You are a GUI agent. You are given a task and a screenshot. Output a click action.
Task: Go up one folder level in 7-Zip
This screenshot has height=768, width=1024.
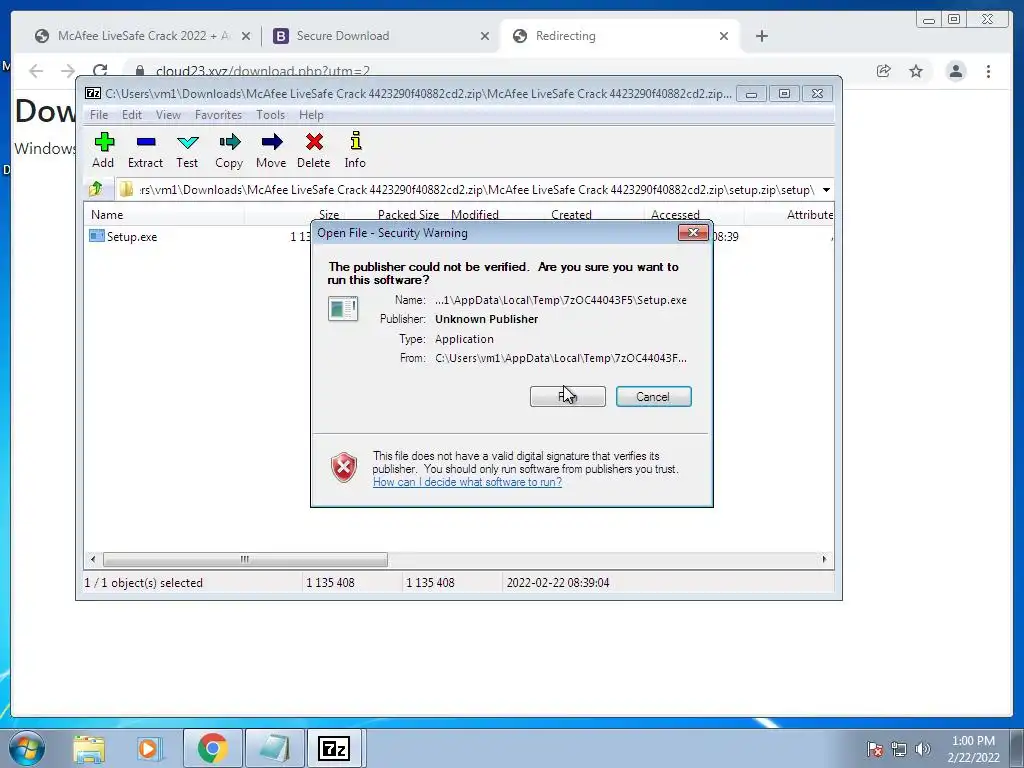[x=95, y=189]
